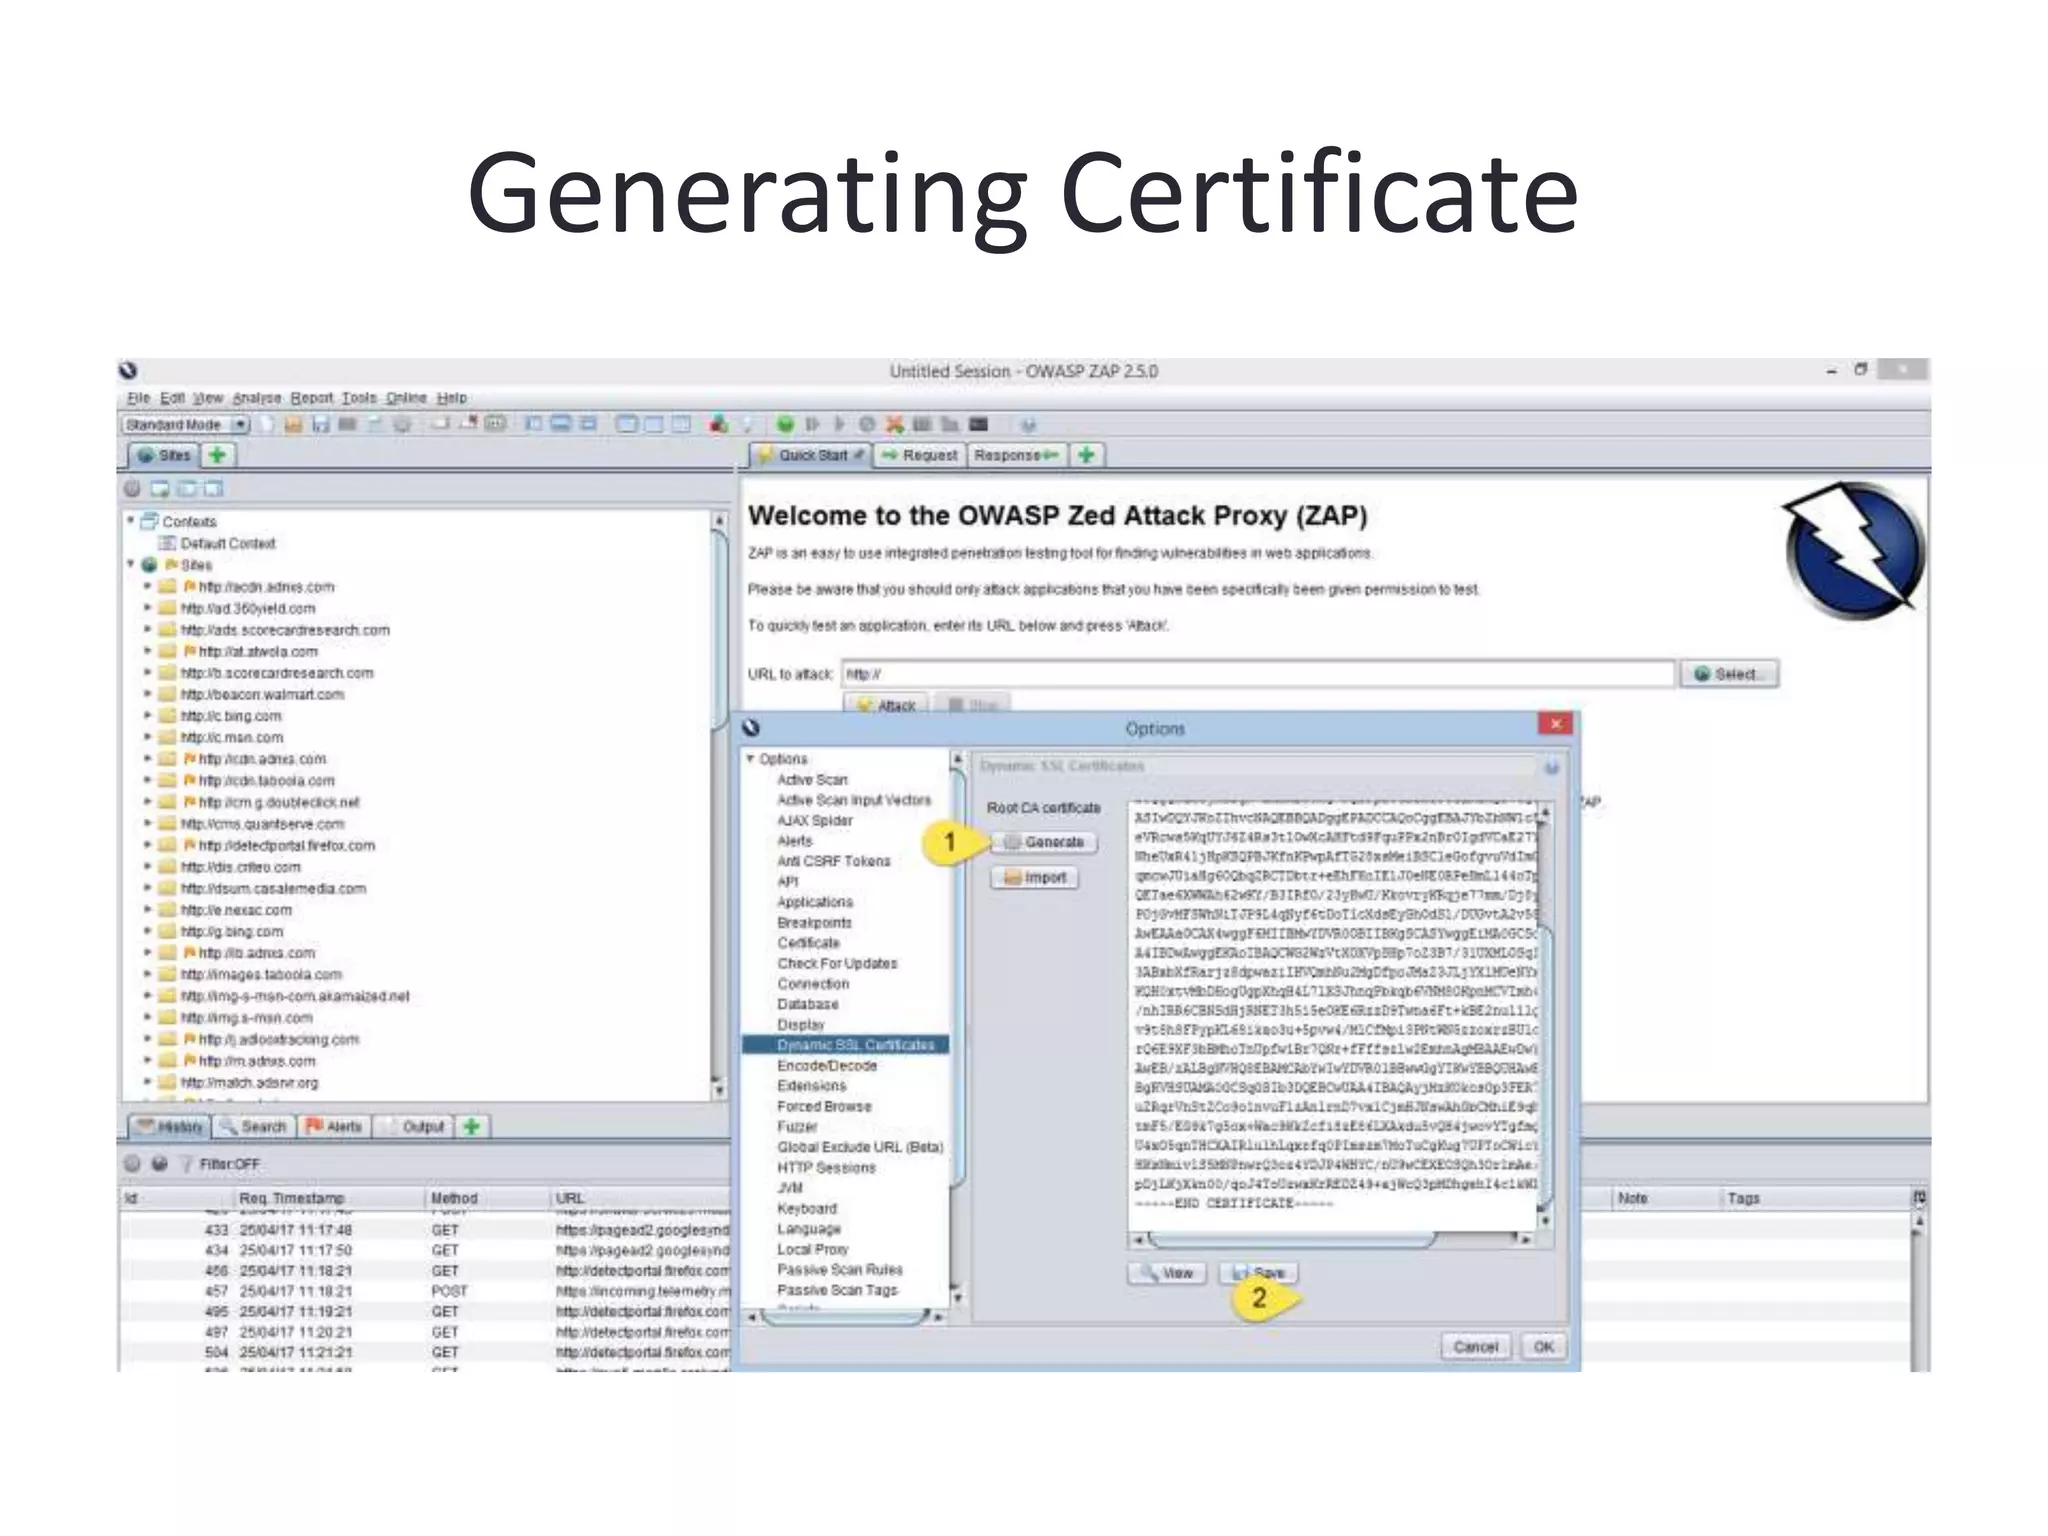
Task: Click the Options category list vertical scrollbar
Action: click(x=957, y=1030)
